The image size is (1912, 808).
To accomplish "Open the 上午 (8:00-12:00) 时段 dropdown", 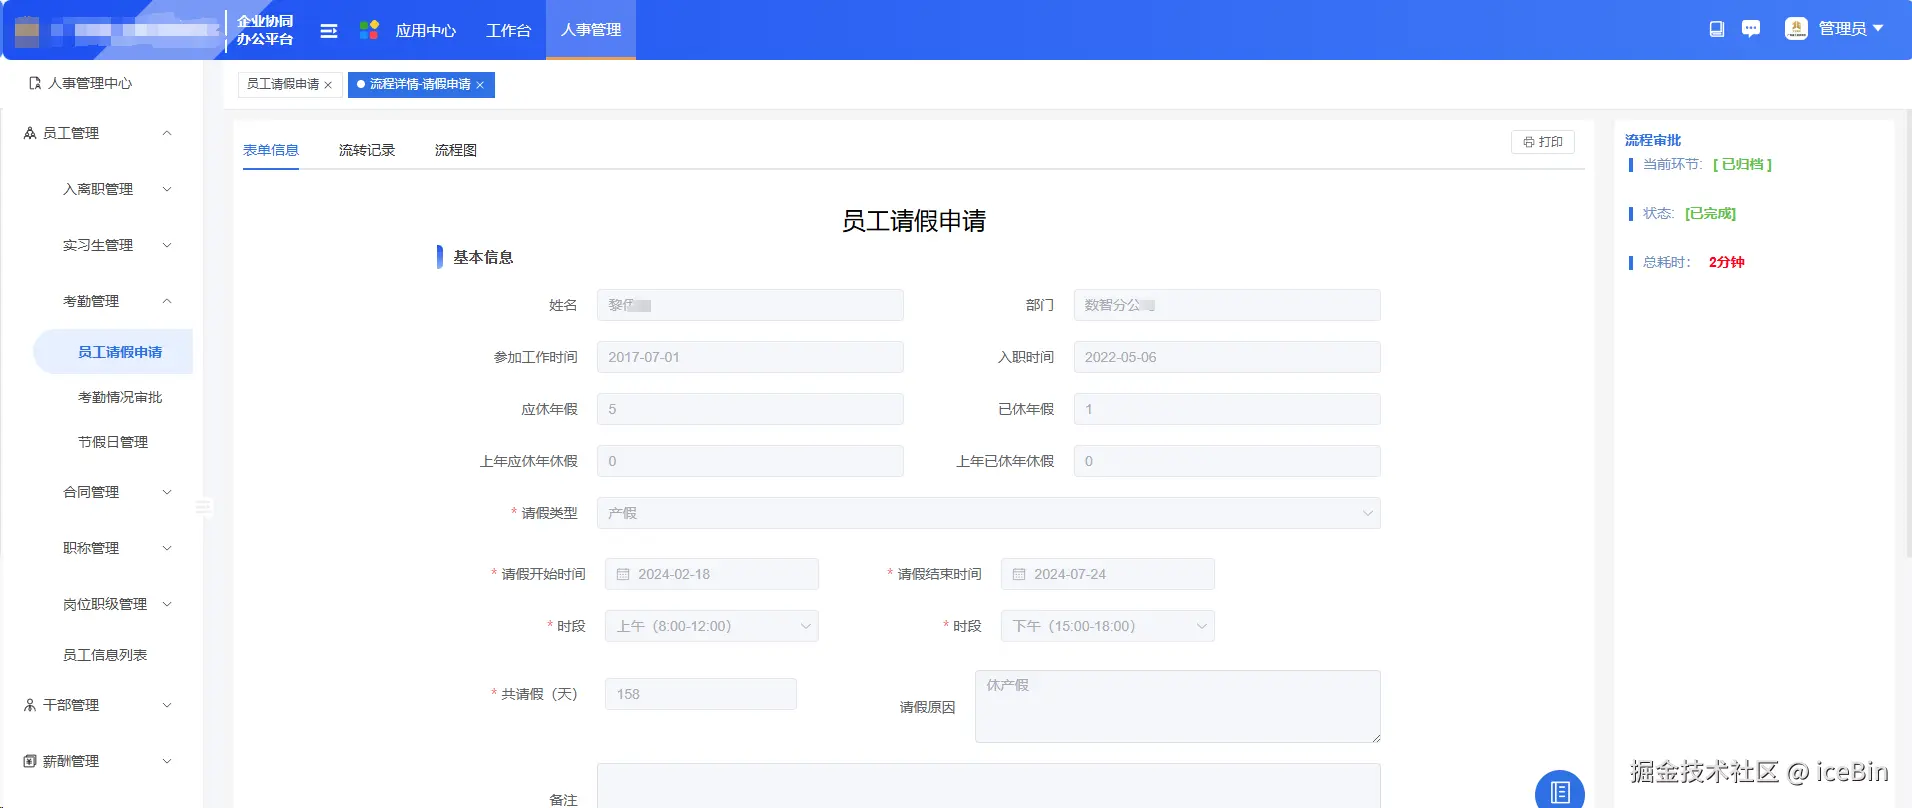I will tap(712, 626).
